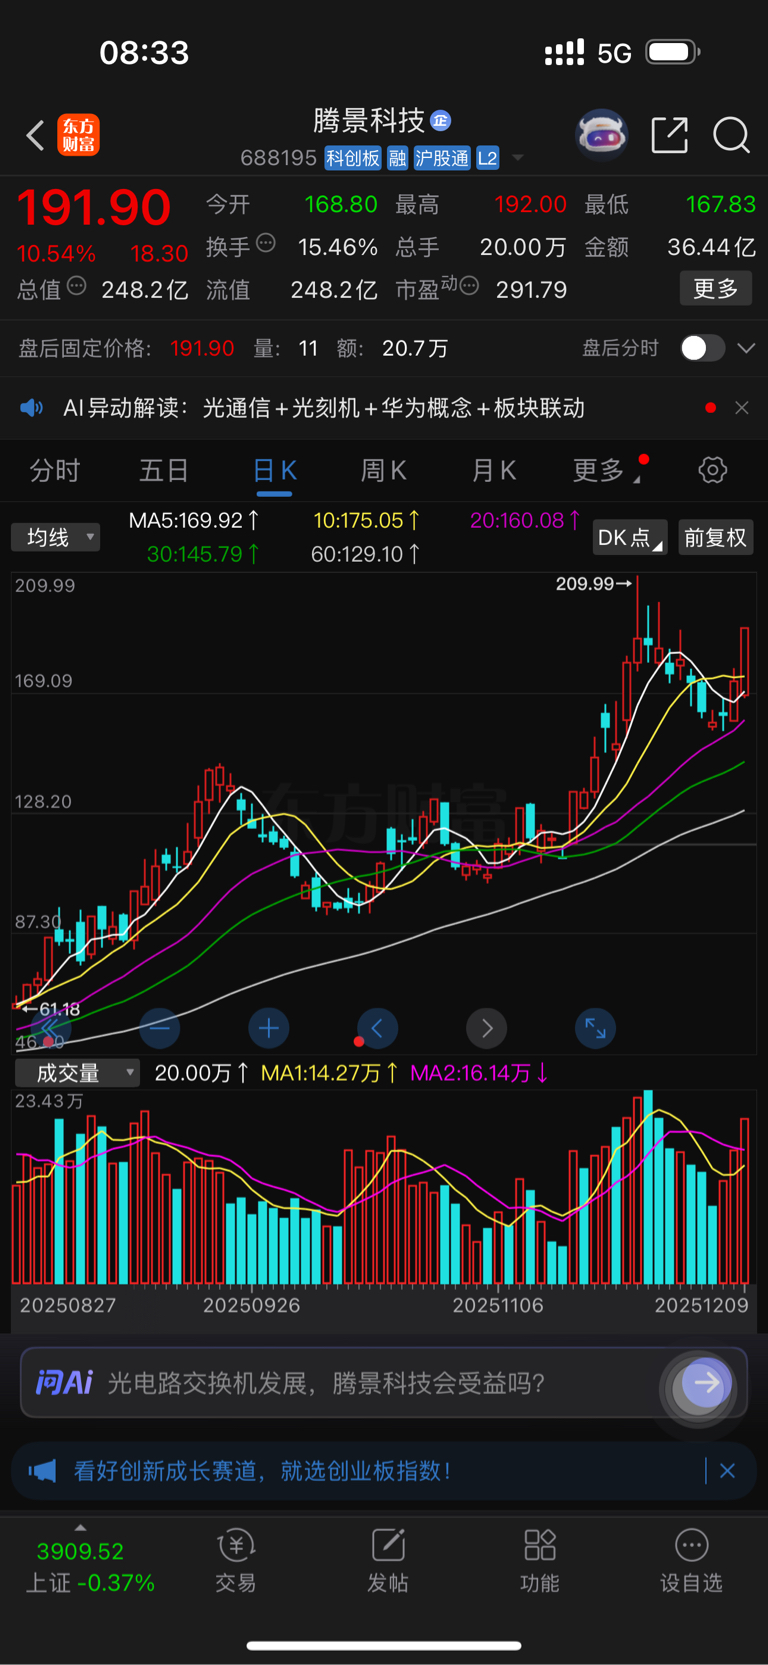Expand chart to fullscreen icon
768x1665 pixels.
(x=595, y=1028)
